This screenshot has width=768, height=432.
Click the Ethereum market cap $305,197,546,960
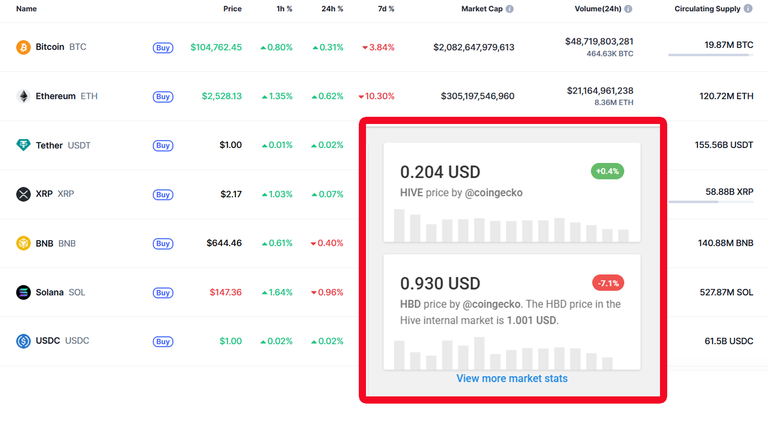pos(478,96)
